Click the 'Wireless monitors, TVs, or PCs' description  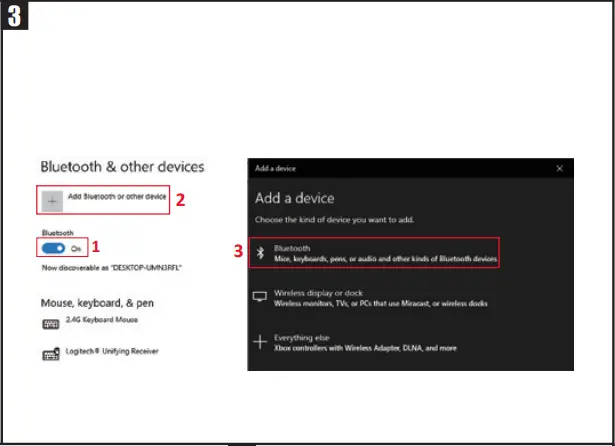[x=380, y=303]
